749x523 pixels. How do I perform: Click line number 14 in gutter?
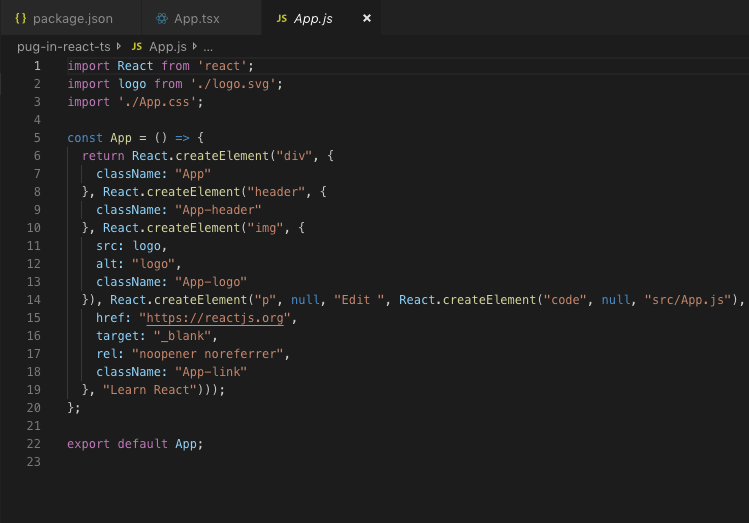pyautogui.click(x=33, y=300)
